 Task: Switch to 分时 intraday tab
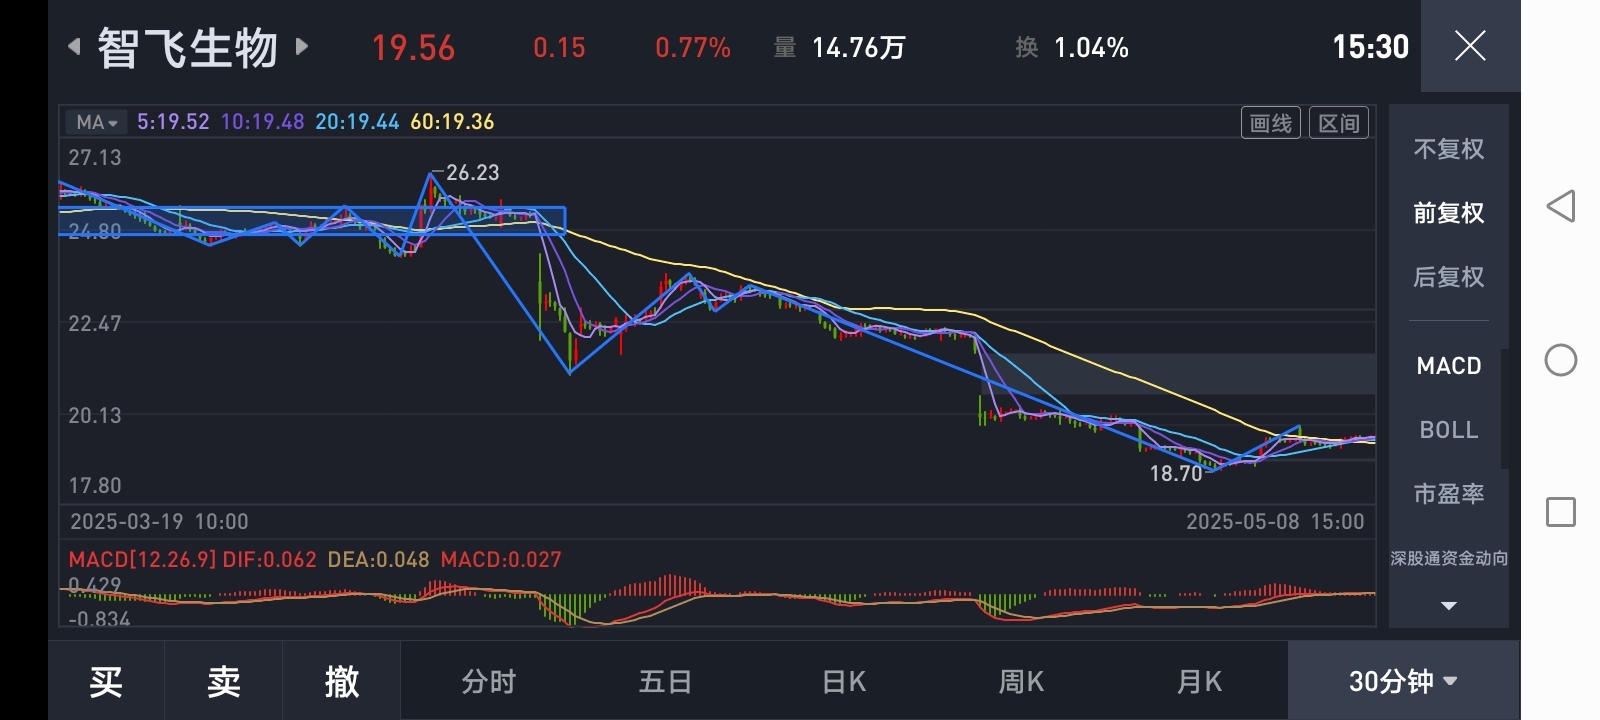coord(489,682)
